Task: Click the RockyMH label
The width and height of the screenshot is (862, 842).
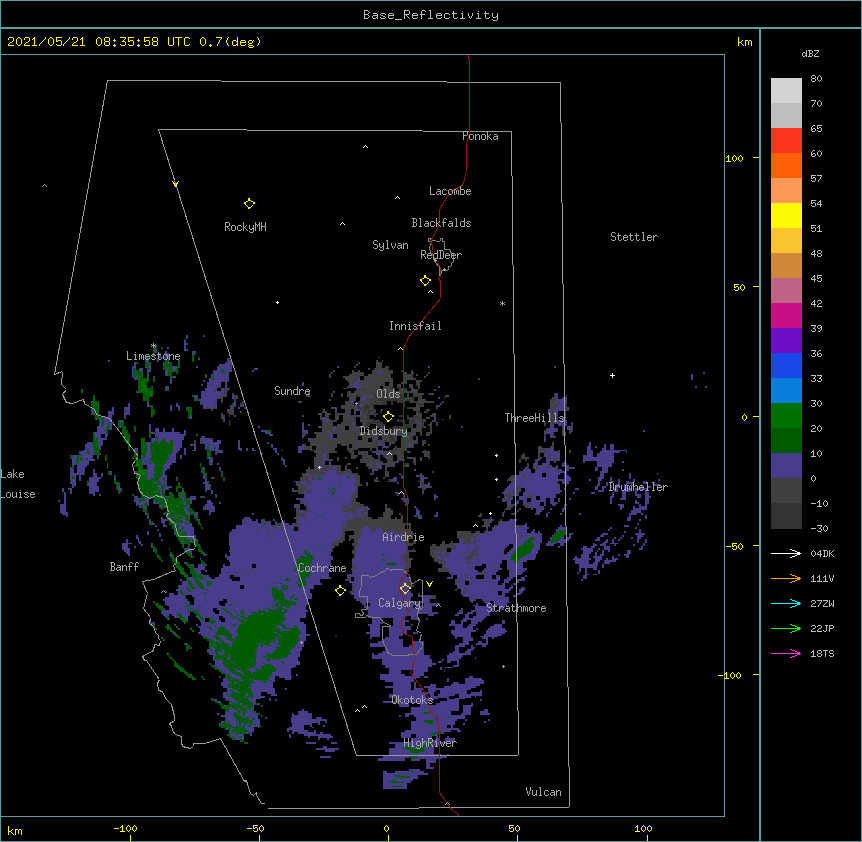Action: coord(245,227)
